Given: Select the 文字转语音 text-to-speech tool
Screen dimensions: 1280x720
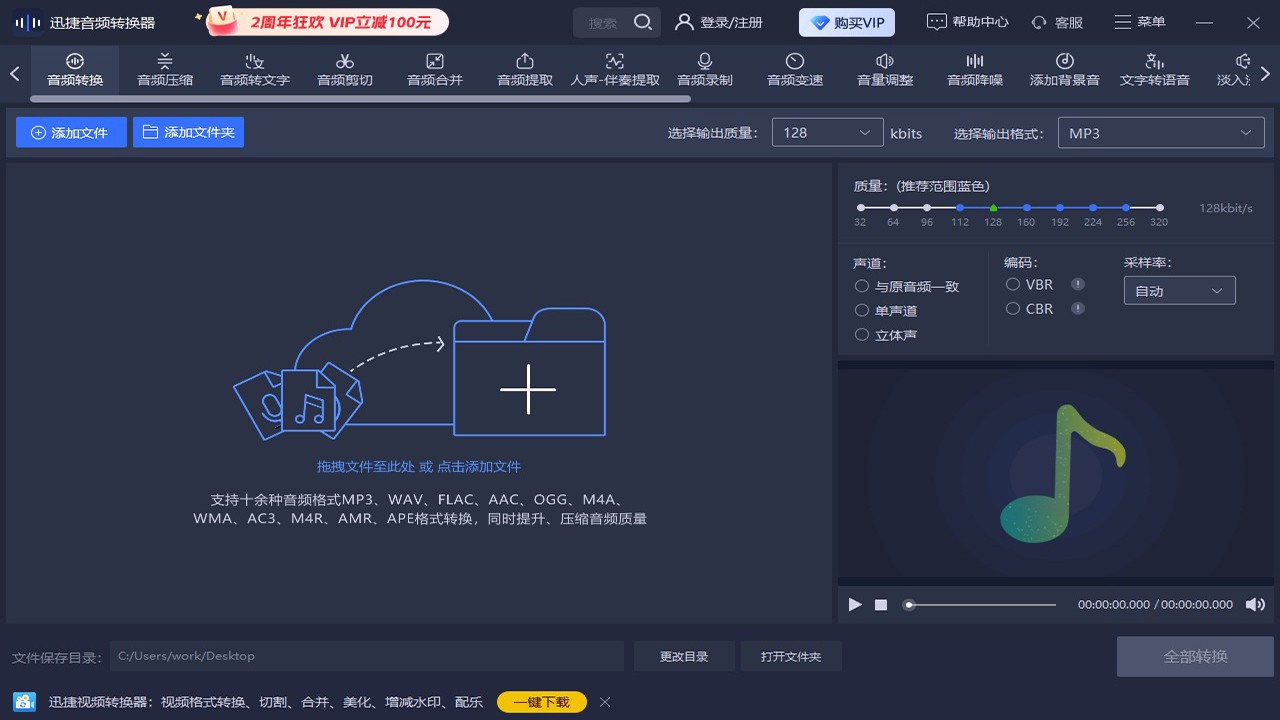Looking at the screenshot, I should (1154, 70).
